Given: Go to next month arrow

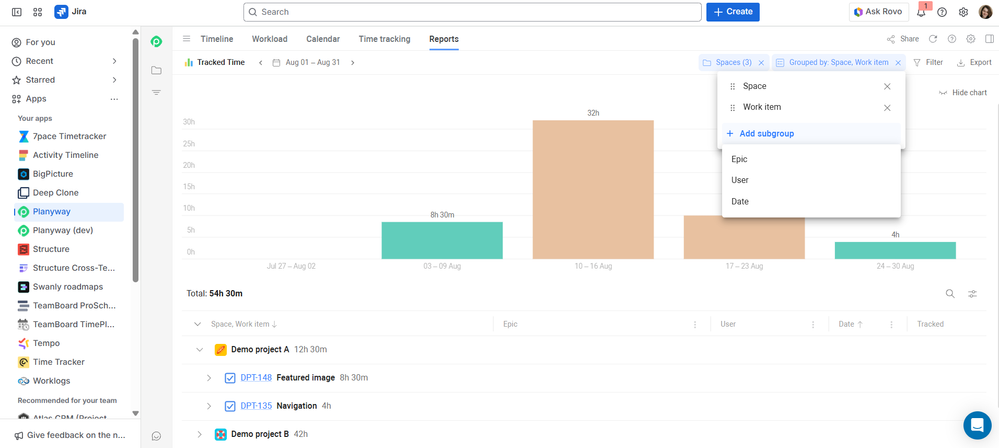Looking at the screenshot, I should coord(352,62).
